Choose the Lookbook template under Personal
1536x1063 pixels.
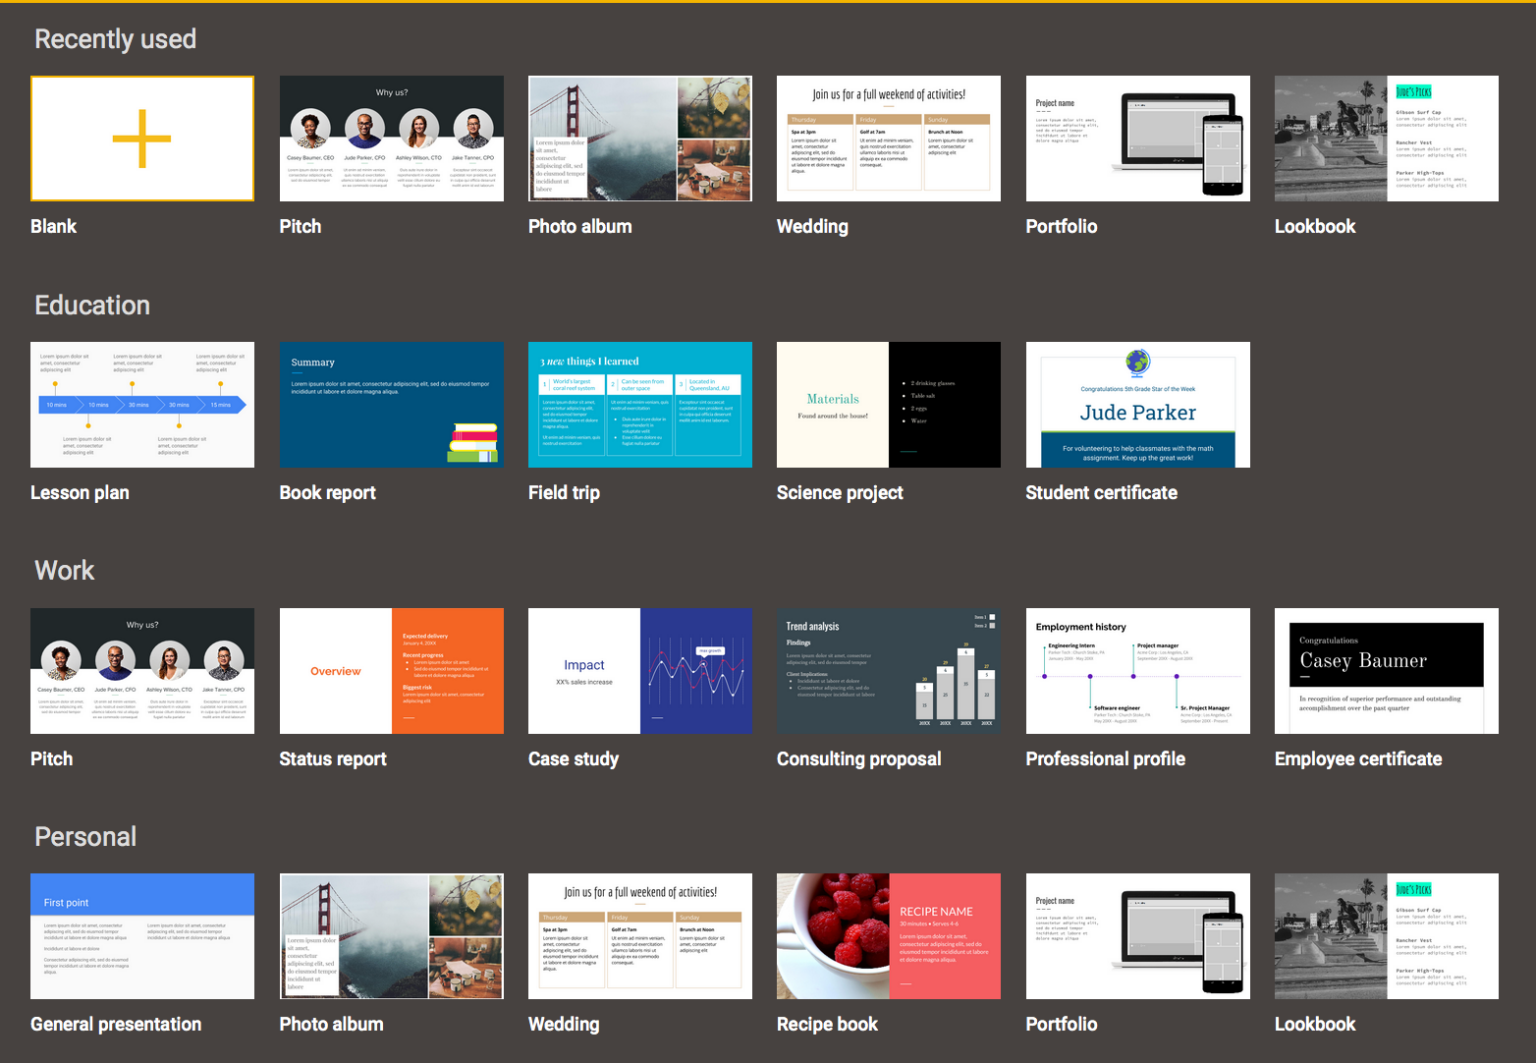(x=1385, y=936)
